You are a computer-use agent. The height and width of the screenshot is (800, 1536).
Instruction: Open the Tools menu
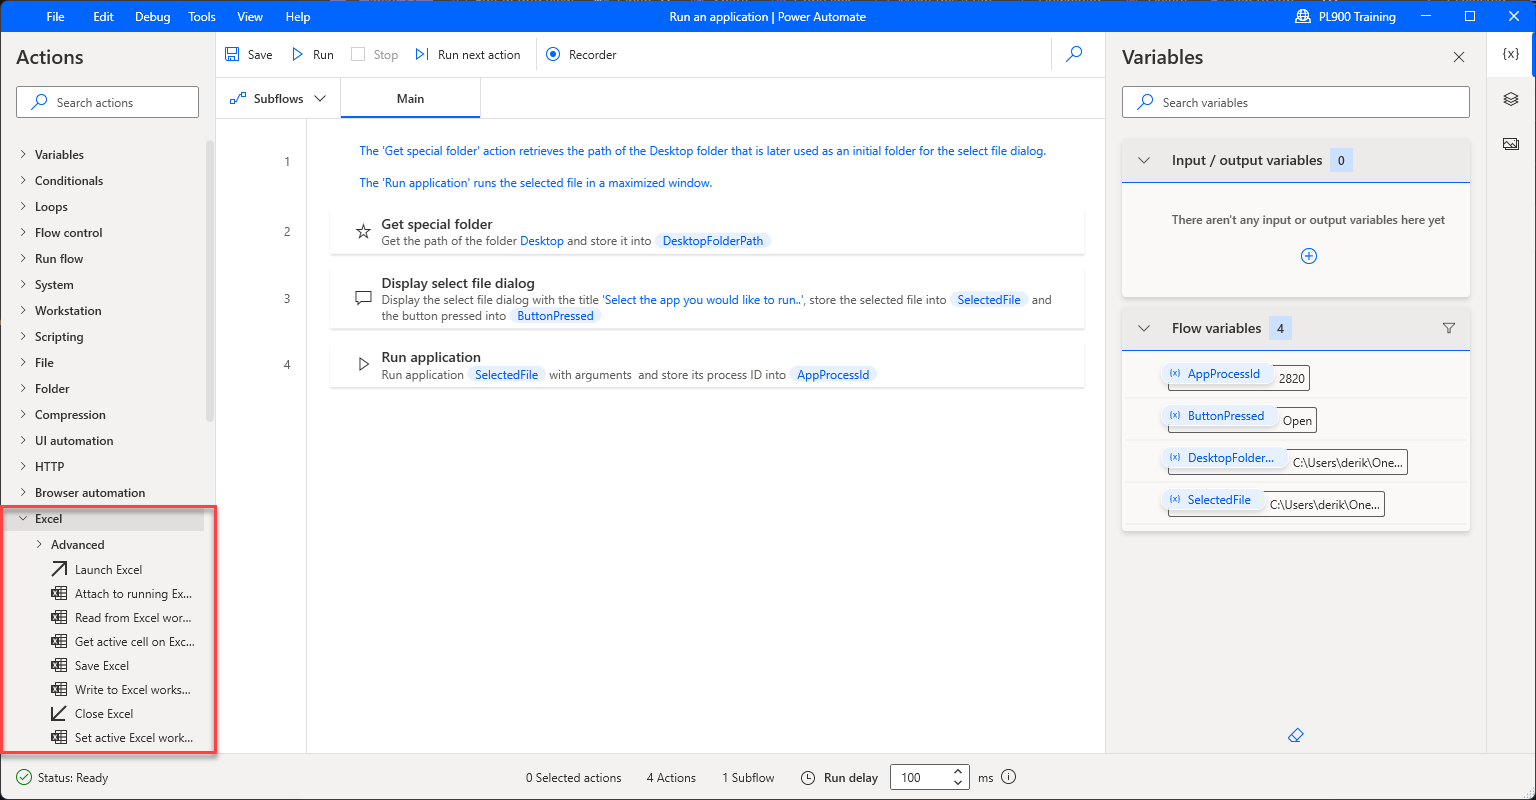pyautogui.click(x=202, y=17)
